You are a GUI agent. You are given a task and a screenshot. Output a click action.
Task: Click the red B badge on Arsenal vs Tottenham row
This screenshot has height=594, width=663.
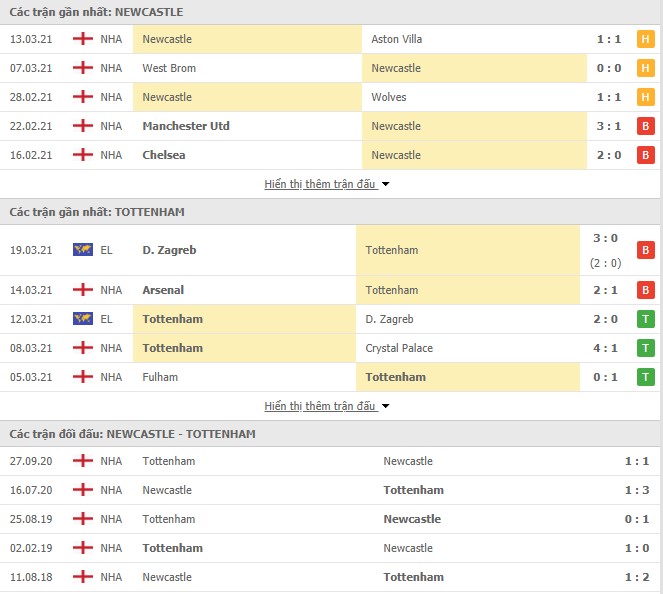(x=645, y=290)
